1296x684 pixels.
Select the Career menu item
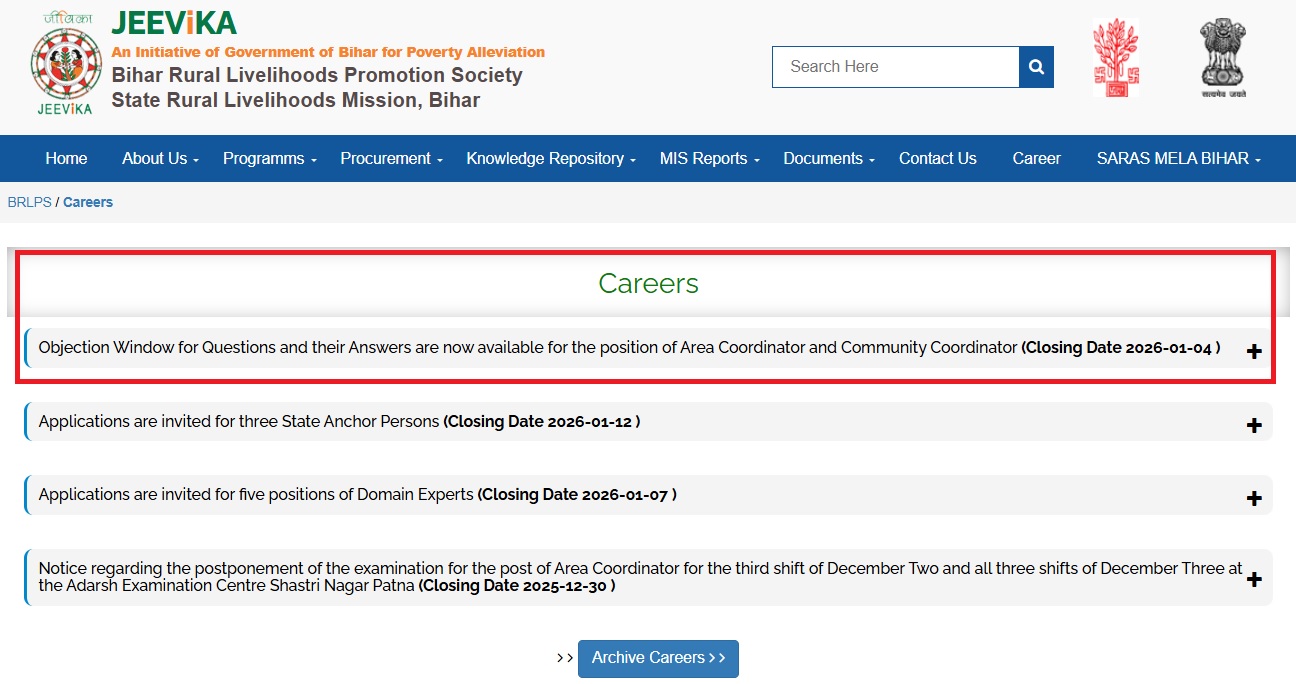[x=1036, y=158]
